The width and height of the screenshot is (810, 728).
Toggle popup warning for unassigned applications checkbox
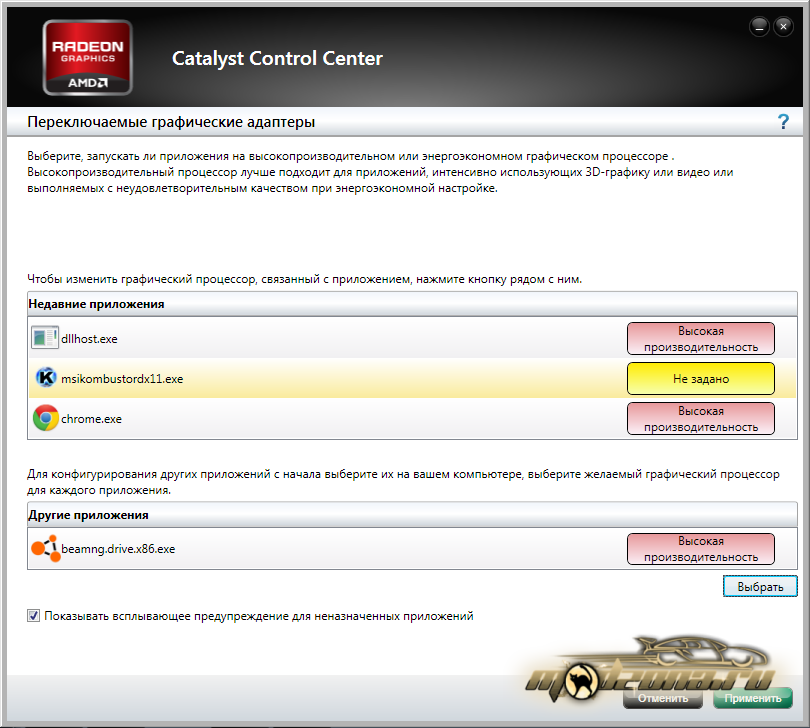pos(34,616)
